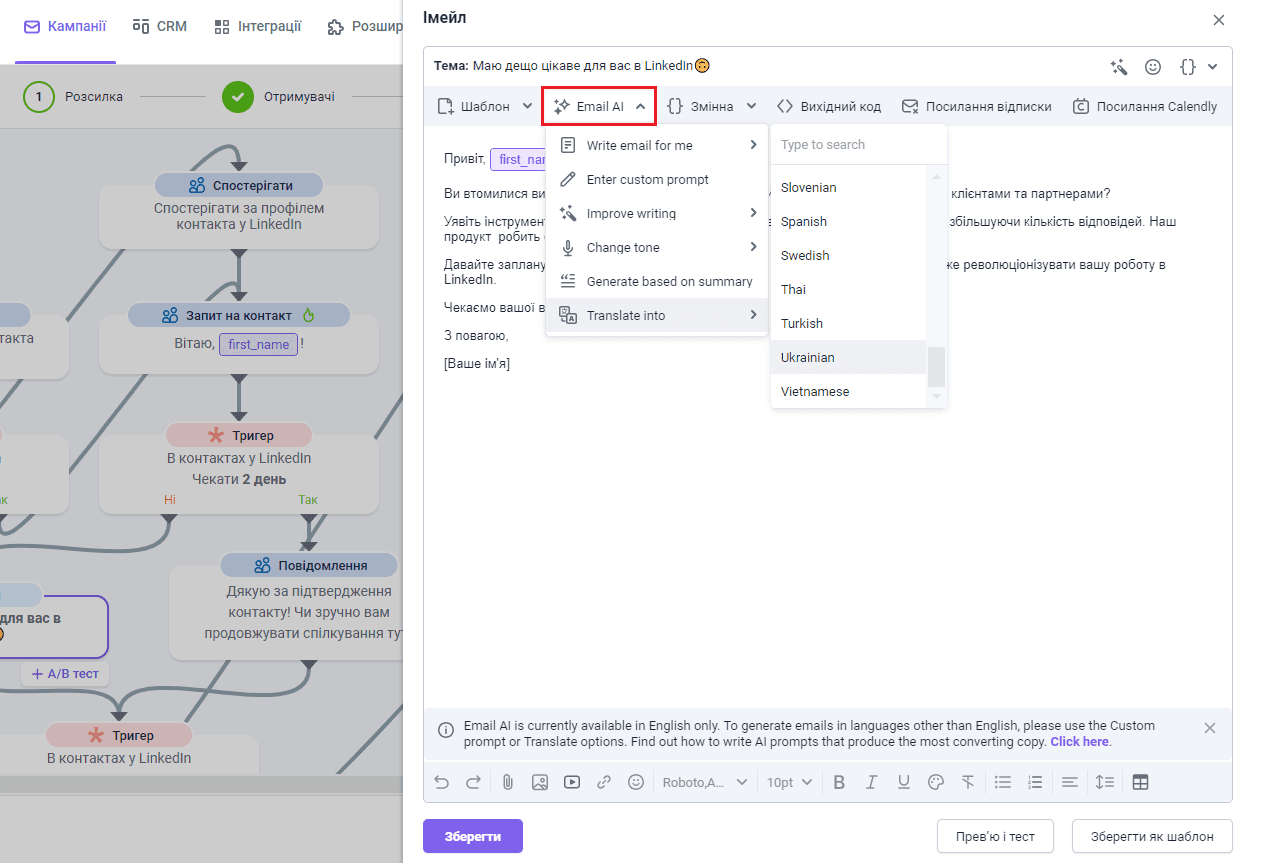Insert a video into the email body
1261x863 pixels.
[x=572, y=782]
